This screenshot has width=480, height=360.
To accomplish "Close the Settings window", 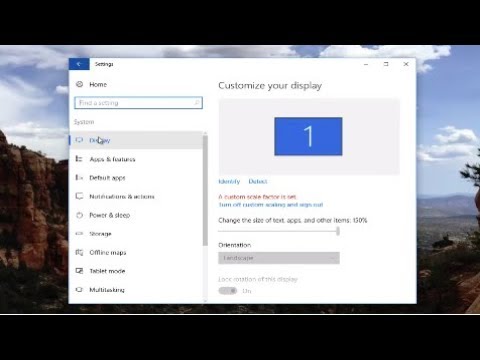I will tap(406, 64).
